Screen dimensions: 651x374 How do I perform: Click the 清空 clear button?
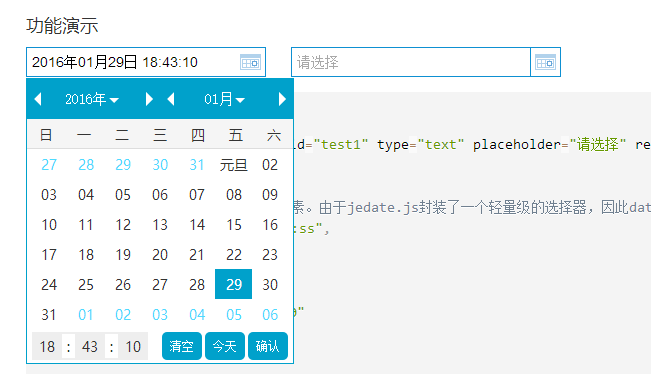click(181, 346)
